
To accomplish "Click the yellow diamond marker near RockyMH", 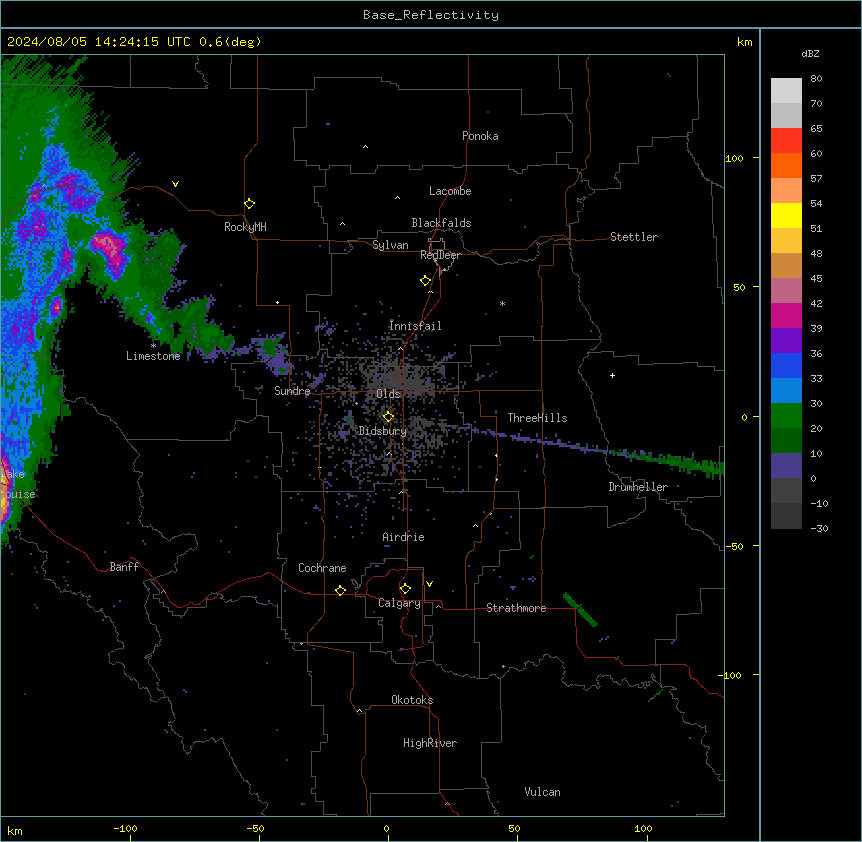I will 249,204.
